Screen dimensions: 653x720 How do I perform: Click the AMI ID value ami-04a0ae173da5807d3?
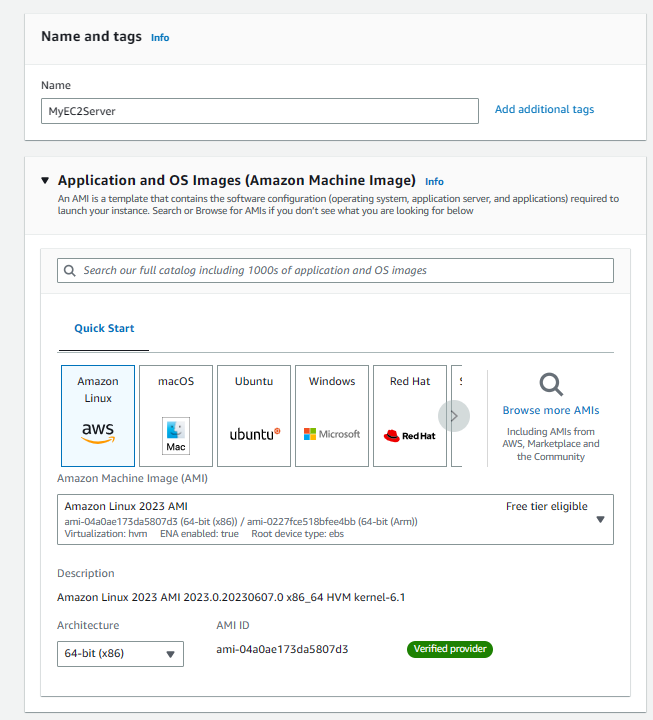click(x=282, y=649)
